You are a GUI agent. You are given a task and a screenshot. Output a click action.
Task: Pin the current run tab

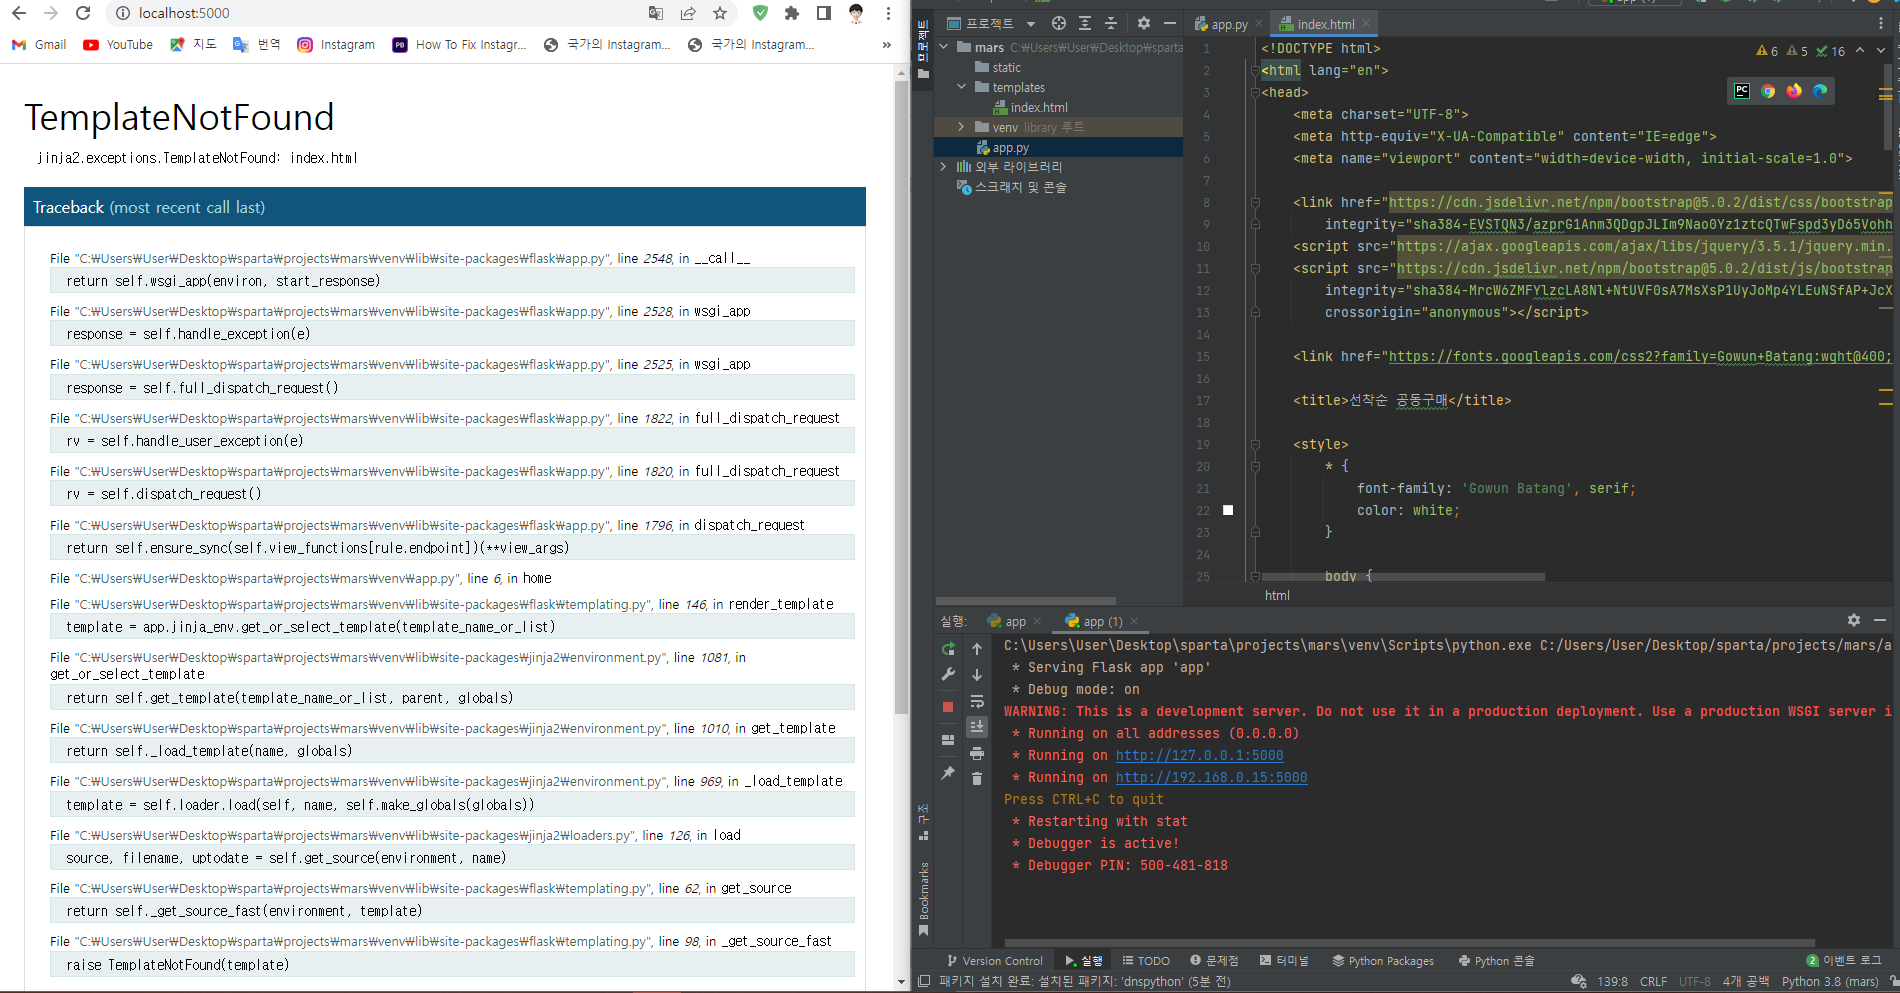pyautogui.click(x=948, y=773)
